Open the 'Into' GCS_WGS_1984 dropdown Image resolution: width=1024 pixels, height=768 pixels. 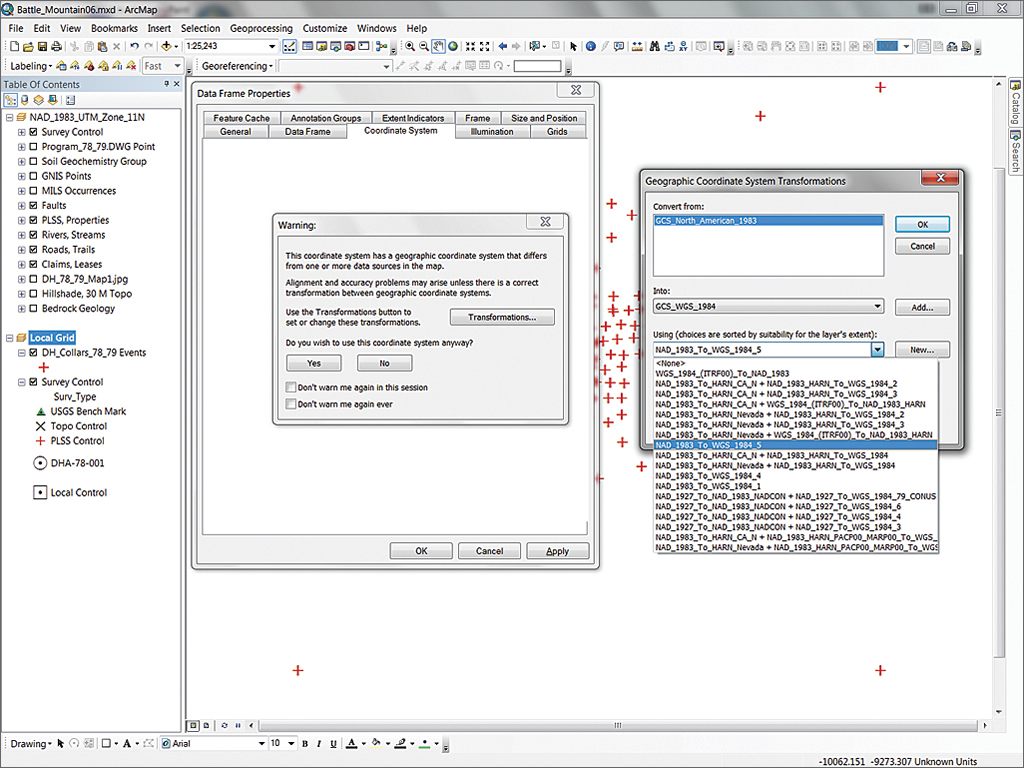pos(876,307)
